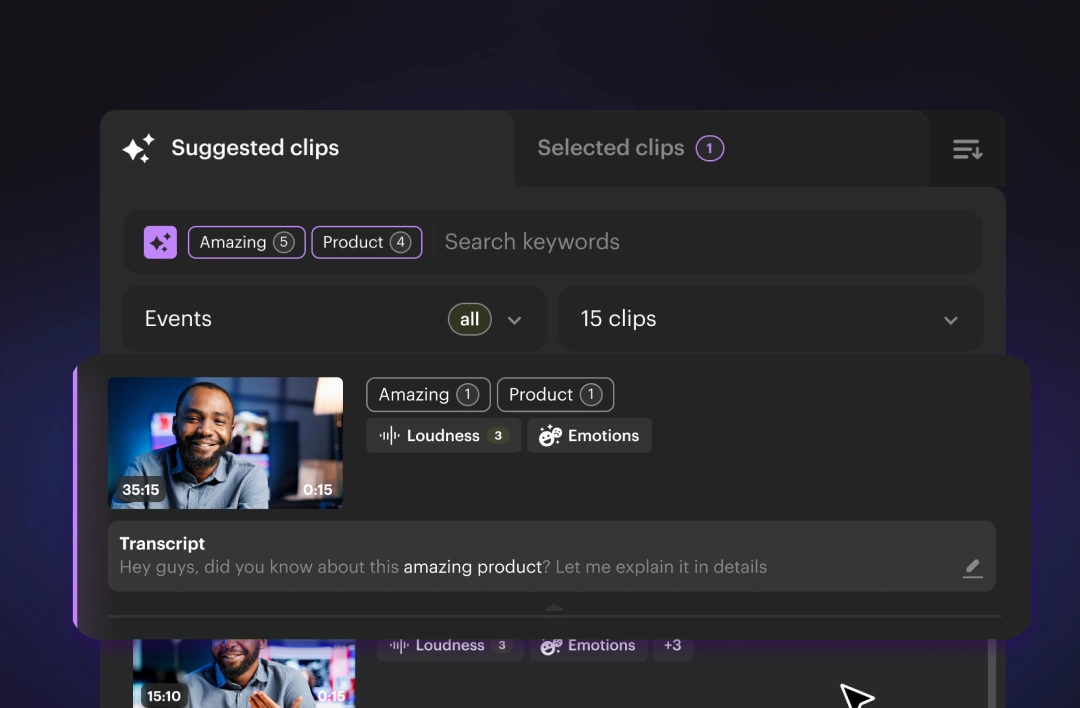Select the 35:15 clip thumbnail
This screenshot has width=1080, height=708.
click(x=225, y=442)
